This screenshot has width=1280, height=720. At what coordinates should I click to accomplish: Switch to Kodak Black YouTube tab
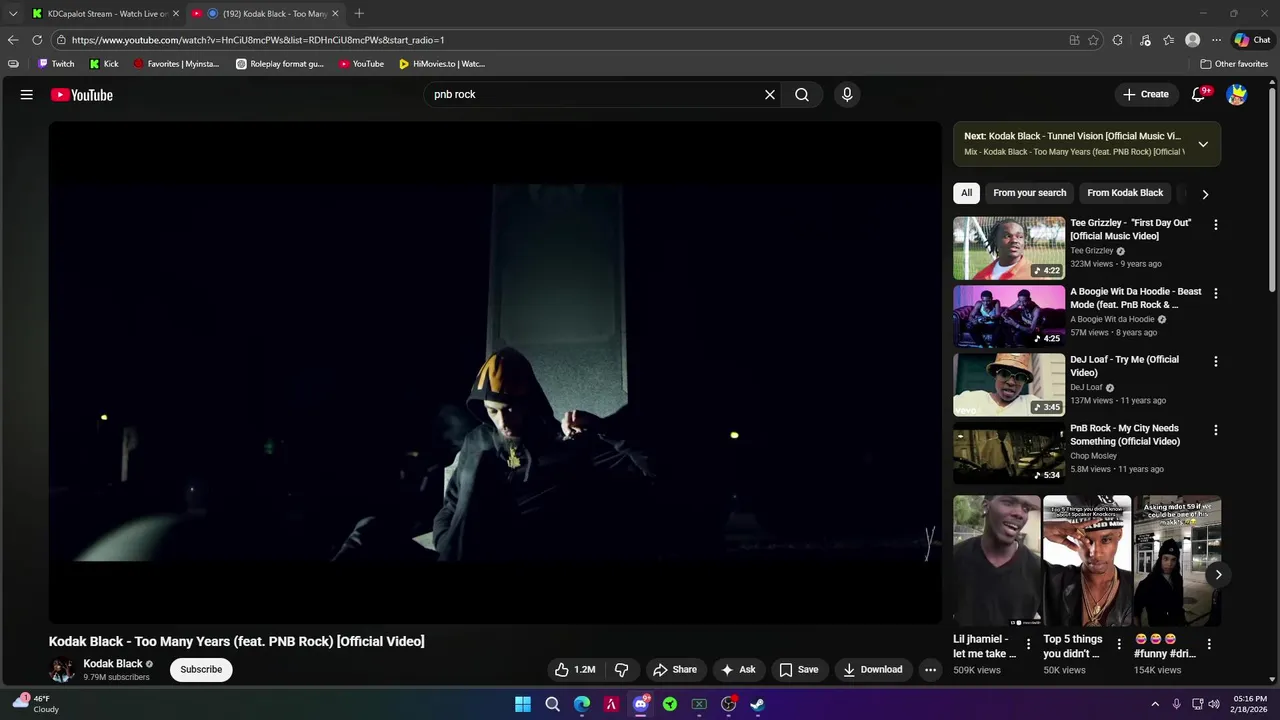point(266,13)
